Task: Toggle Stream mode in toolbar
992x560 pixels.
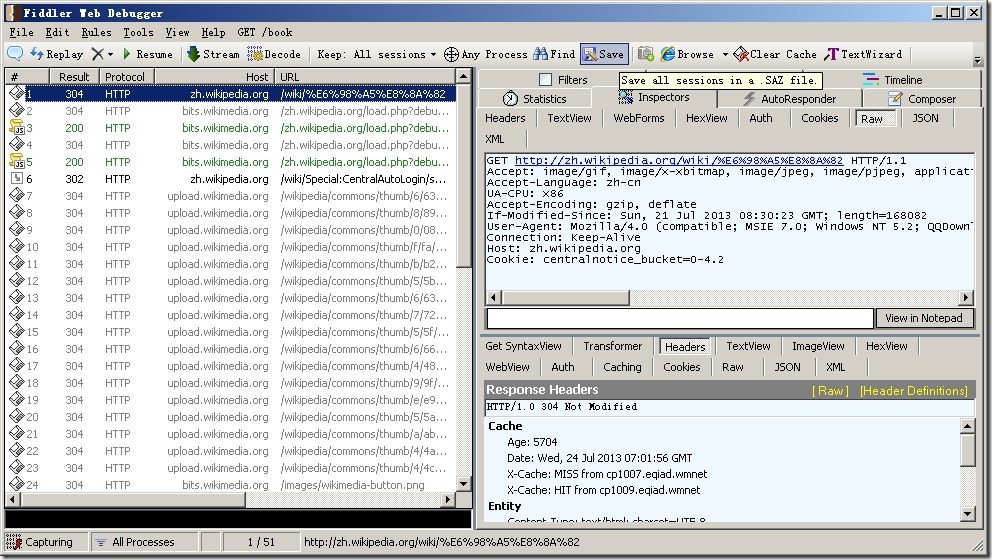Action: tap(213, 54)
